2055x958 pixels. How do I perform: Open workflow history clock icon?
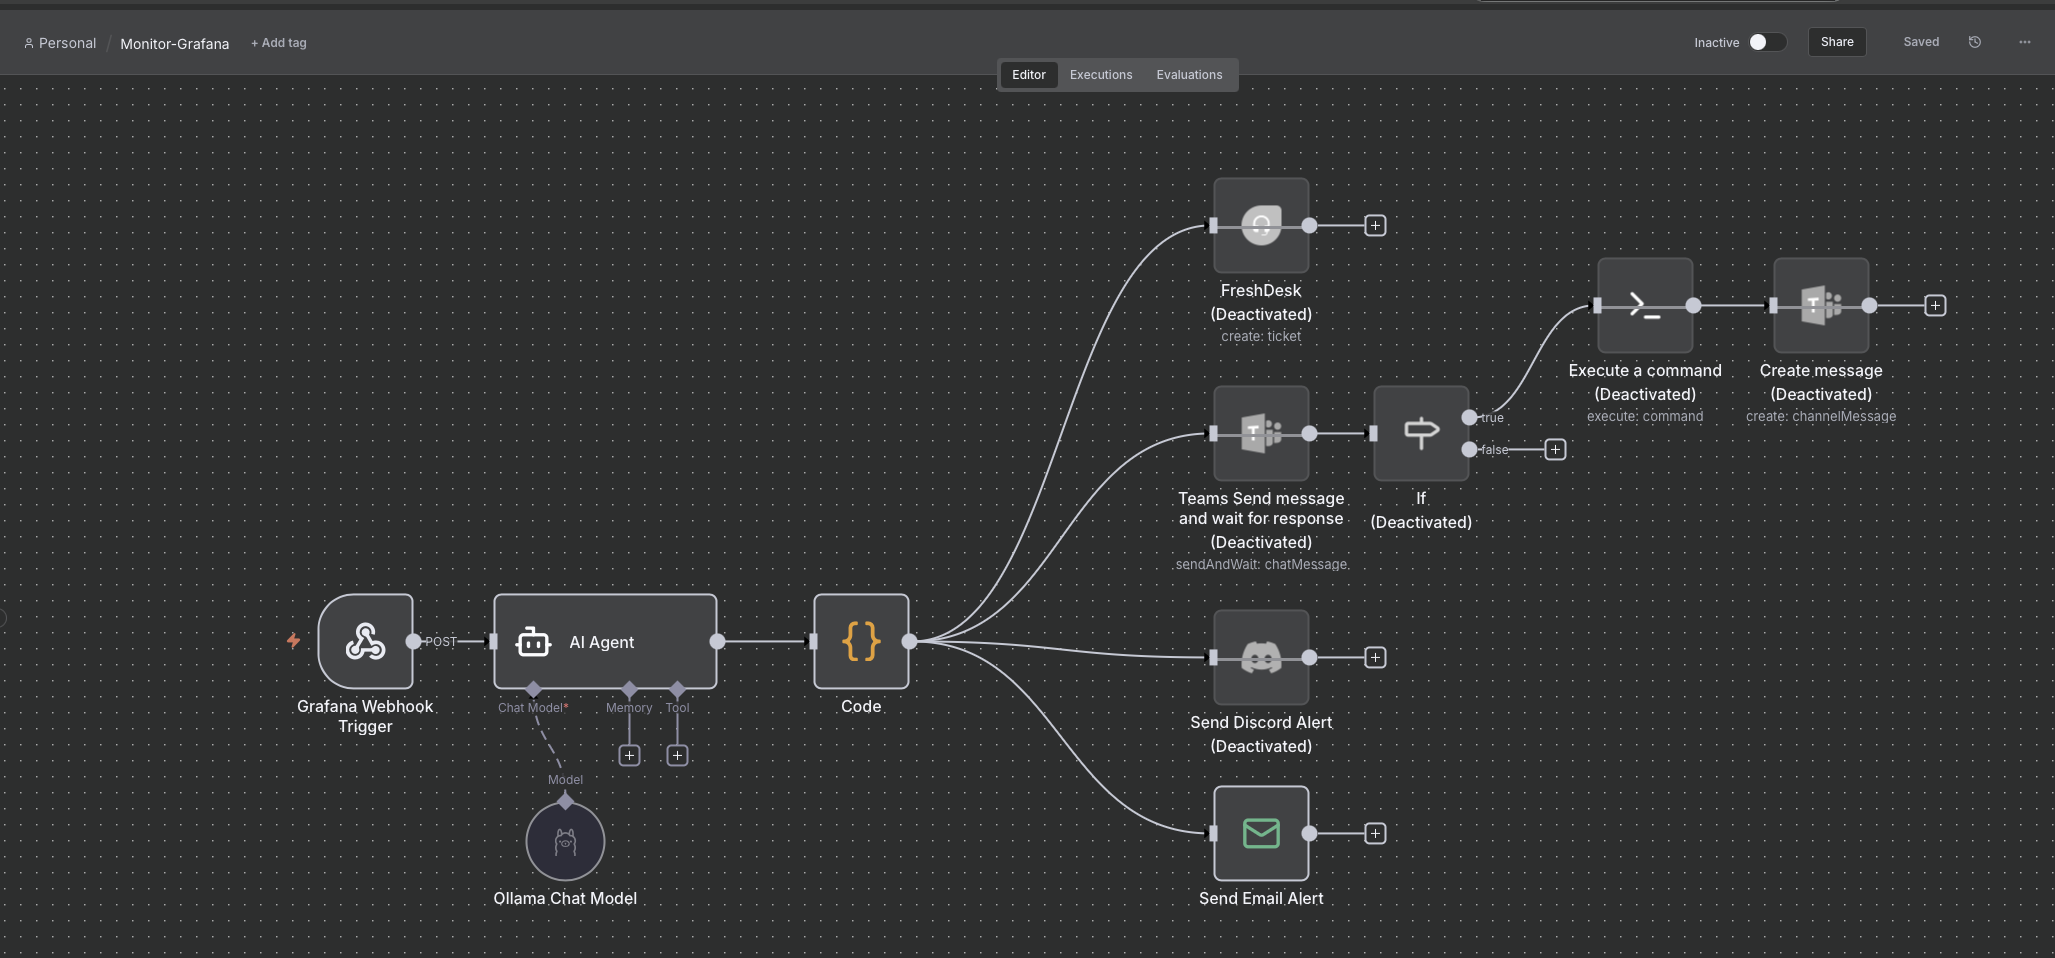1974,42
